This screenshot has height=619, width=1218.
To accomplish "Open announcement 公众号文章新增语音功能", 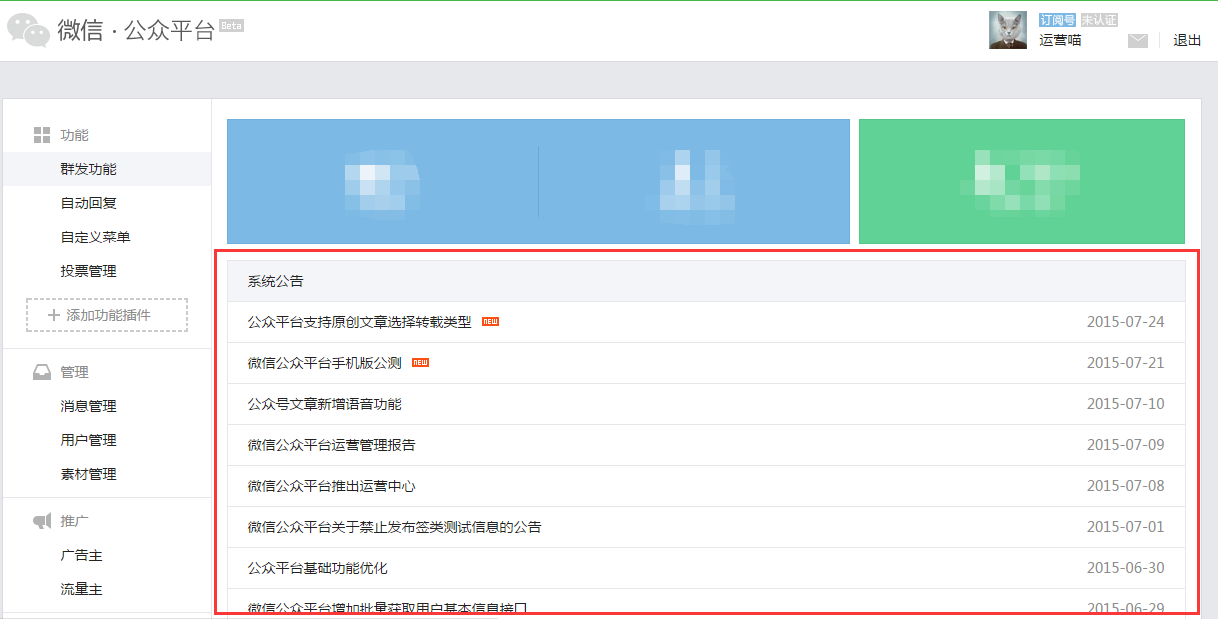I will click(x=324, y=404).
